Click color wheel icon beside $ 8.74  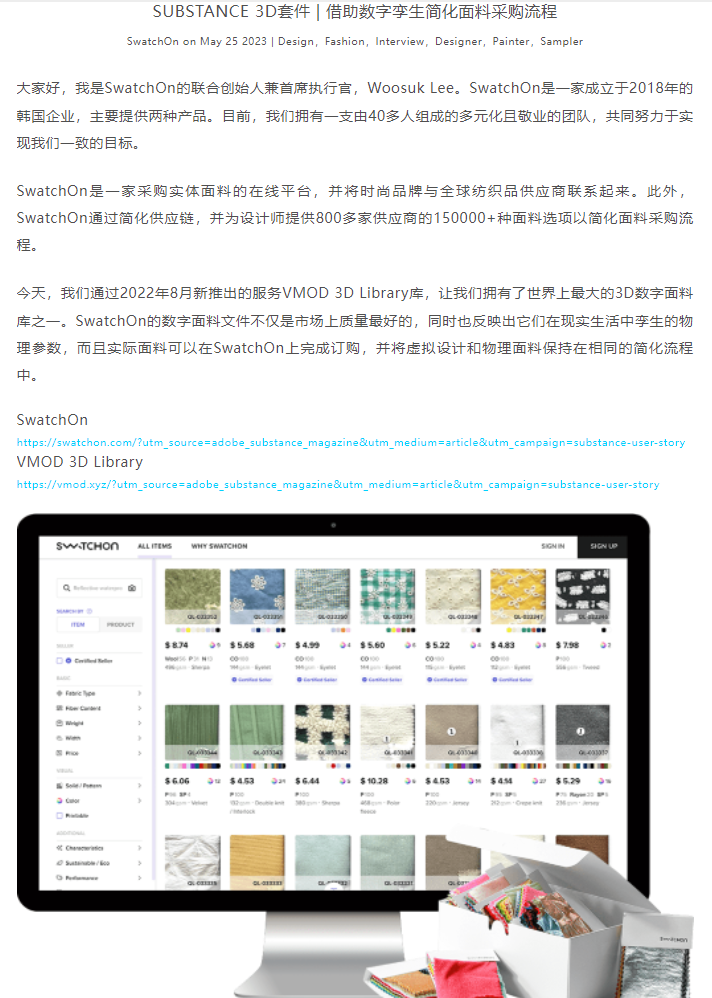pos(213,645)
